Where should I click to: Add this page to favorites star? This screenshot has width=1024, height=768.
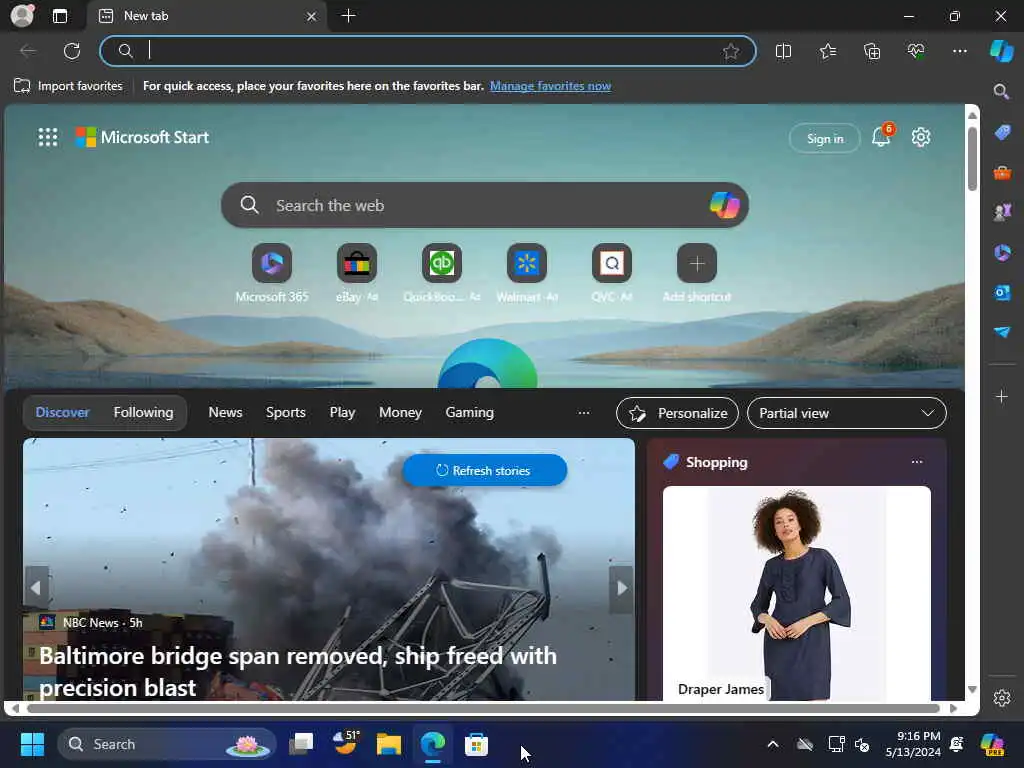731,51
